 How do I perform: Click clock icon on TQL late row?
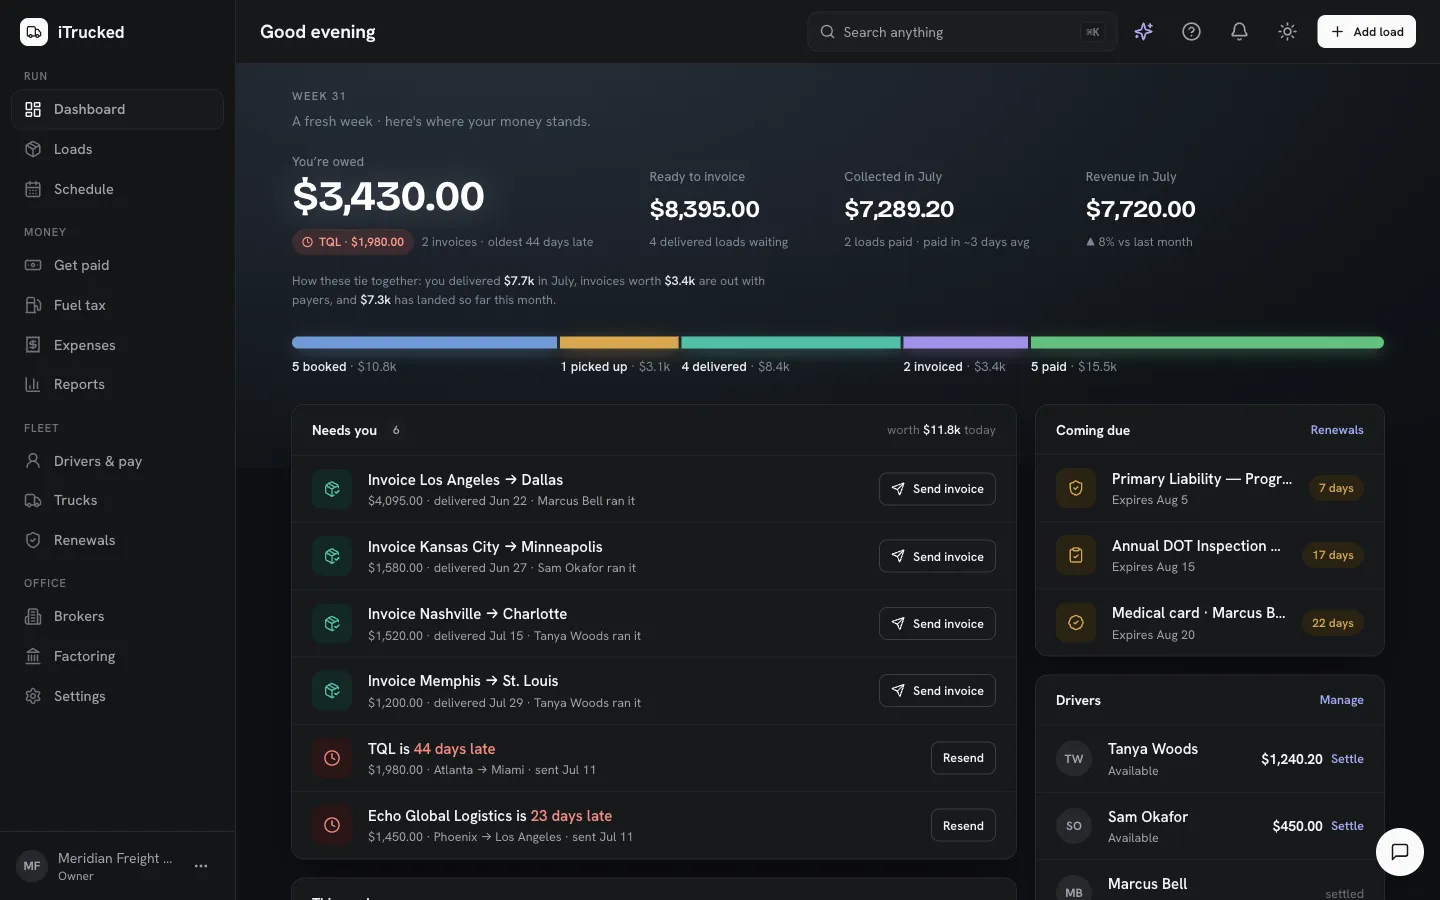click(332, 758)
